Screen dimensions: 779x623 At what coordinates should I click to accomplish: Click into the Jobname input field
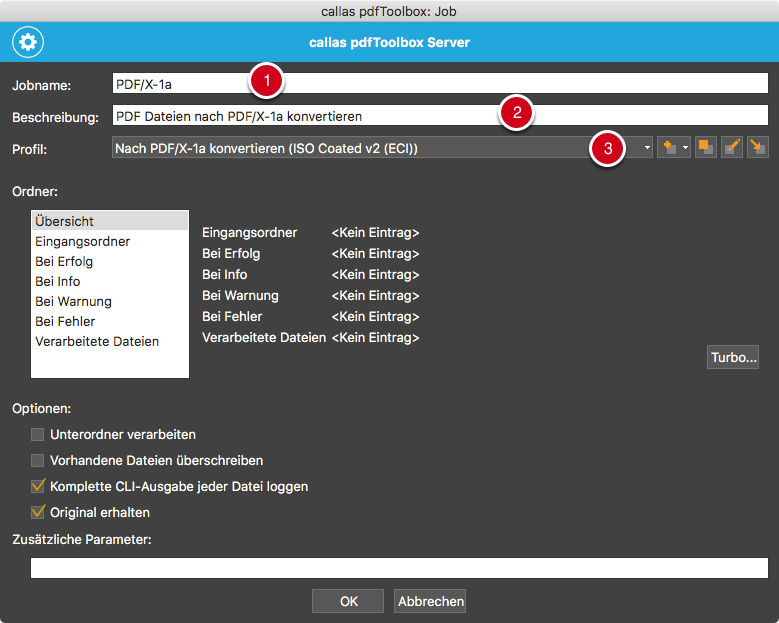[x=440, y=83]
